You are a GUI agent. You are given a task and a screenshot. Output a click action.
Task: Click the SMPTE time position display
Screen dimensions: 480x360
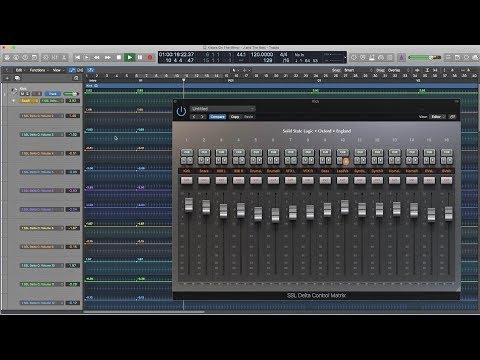pos(176,54)
